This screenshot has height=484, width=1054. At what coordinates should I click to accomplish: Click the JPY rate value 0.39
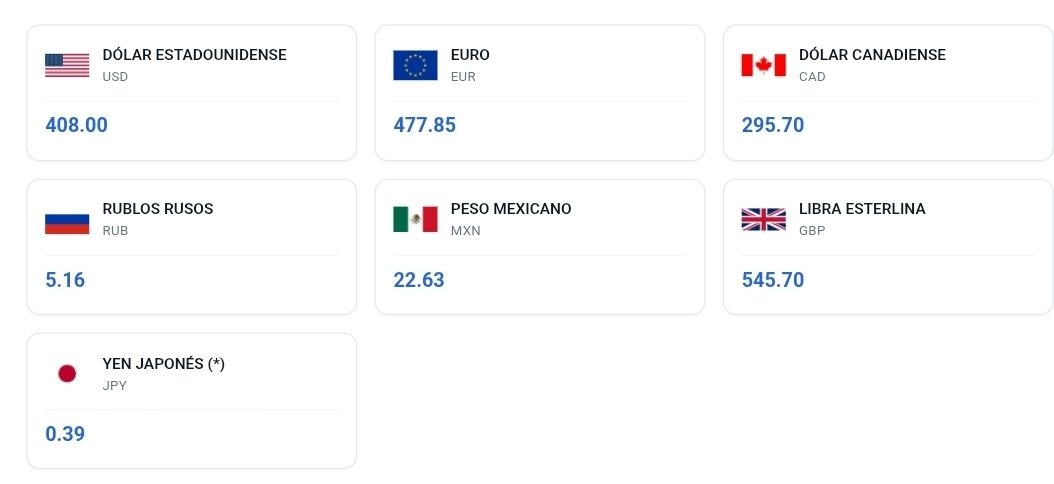tap(65, 434)
